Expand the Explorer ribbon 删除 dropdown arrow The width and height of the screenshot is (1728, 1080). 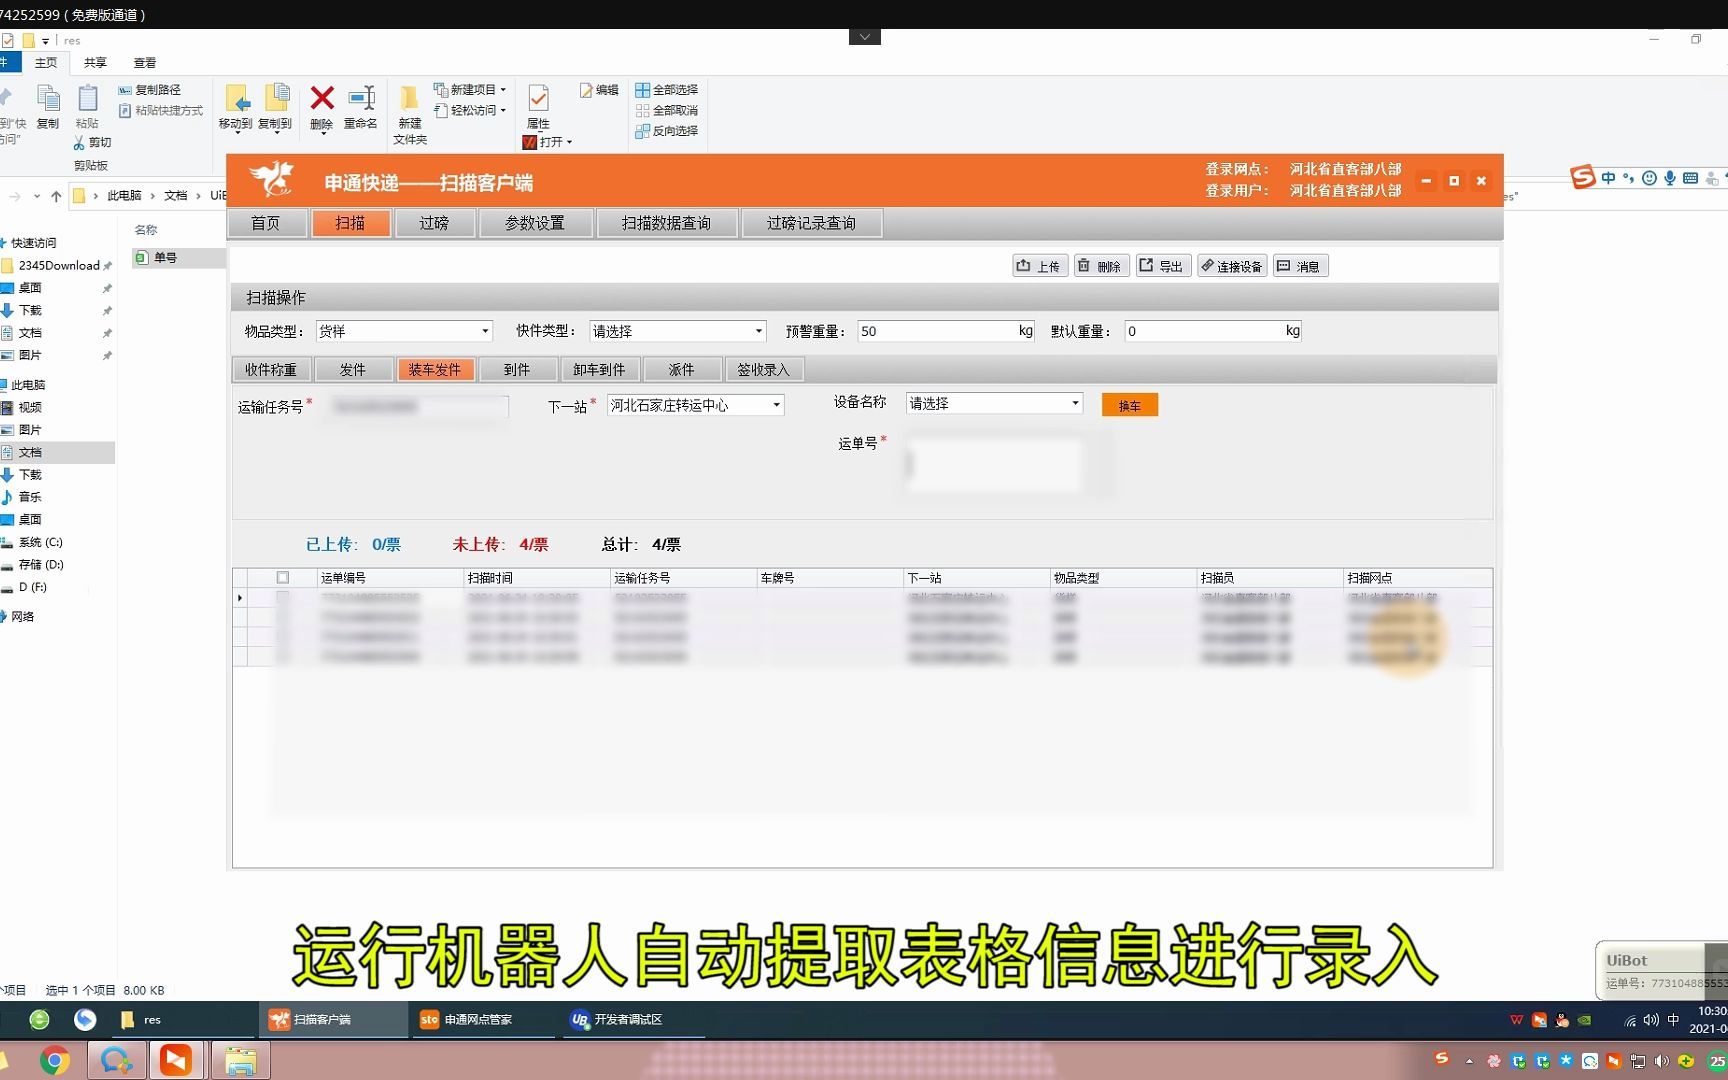(x=322, y=135)
